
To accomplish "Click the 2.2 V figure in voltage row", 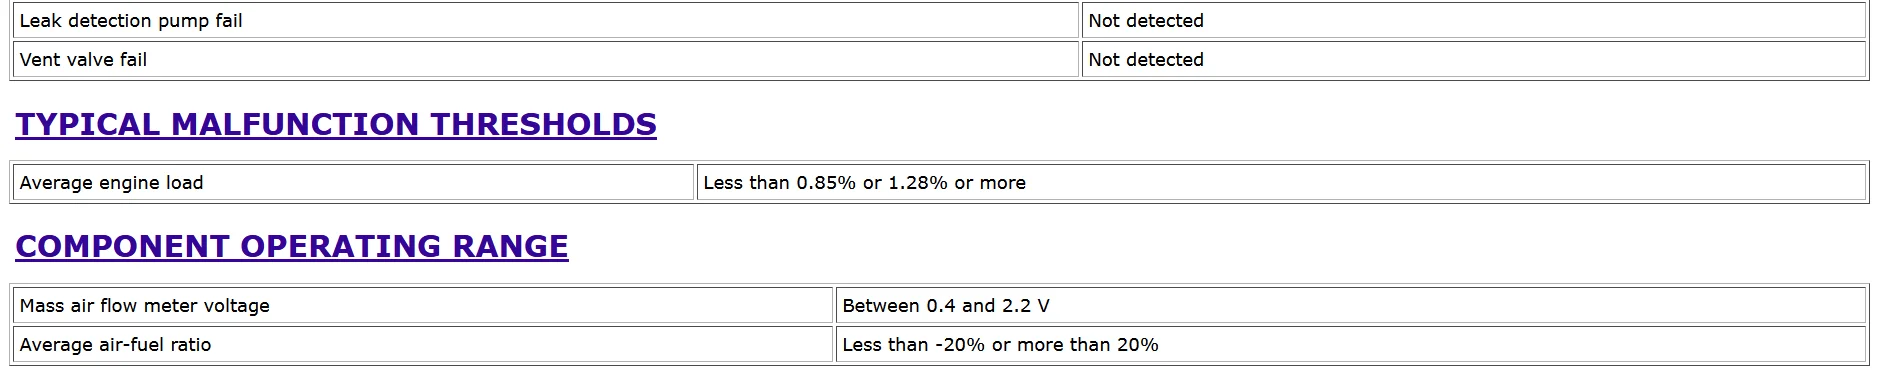I will tap(1026, 306).
